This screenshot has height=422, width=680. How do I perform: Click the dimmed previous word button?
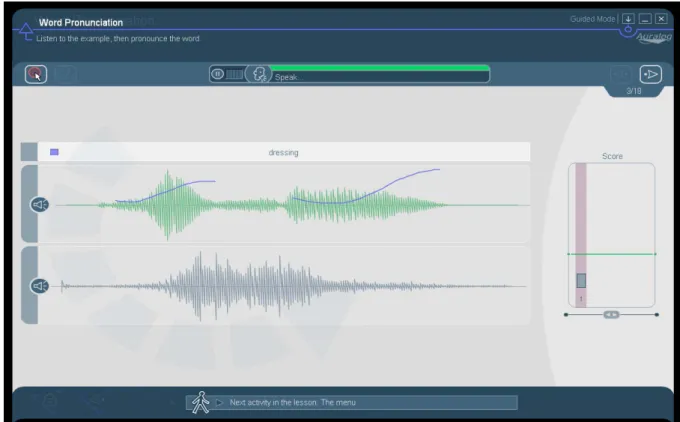pyautogui.click(x=621, y=74)
